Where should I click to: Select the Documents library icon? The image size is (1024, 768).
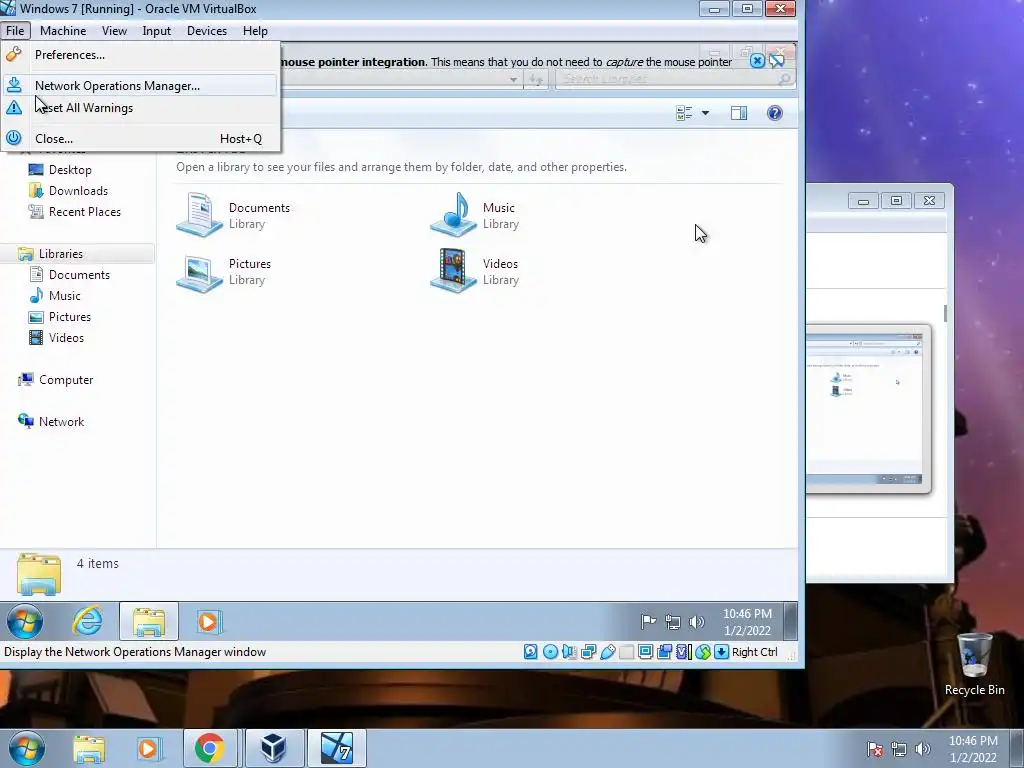[199, 214]
